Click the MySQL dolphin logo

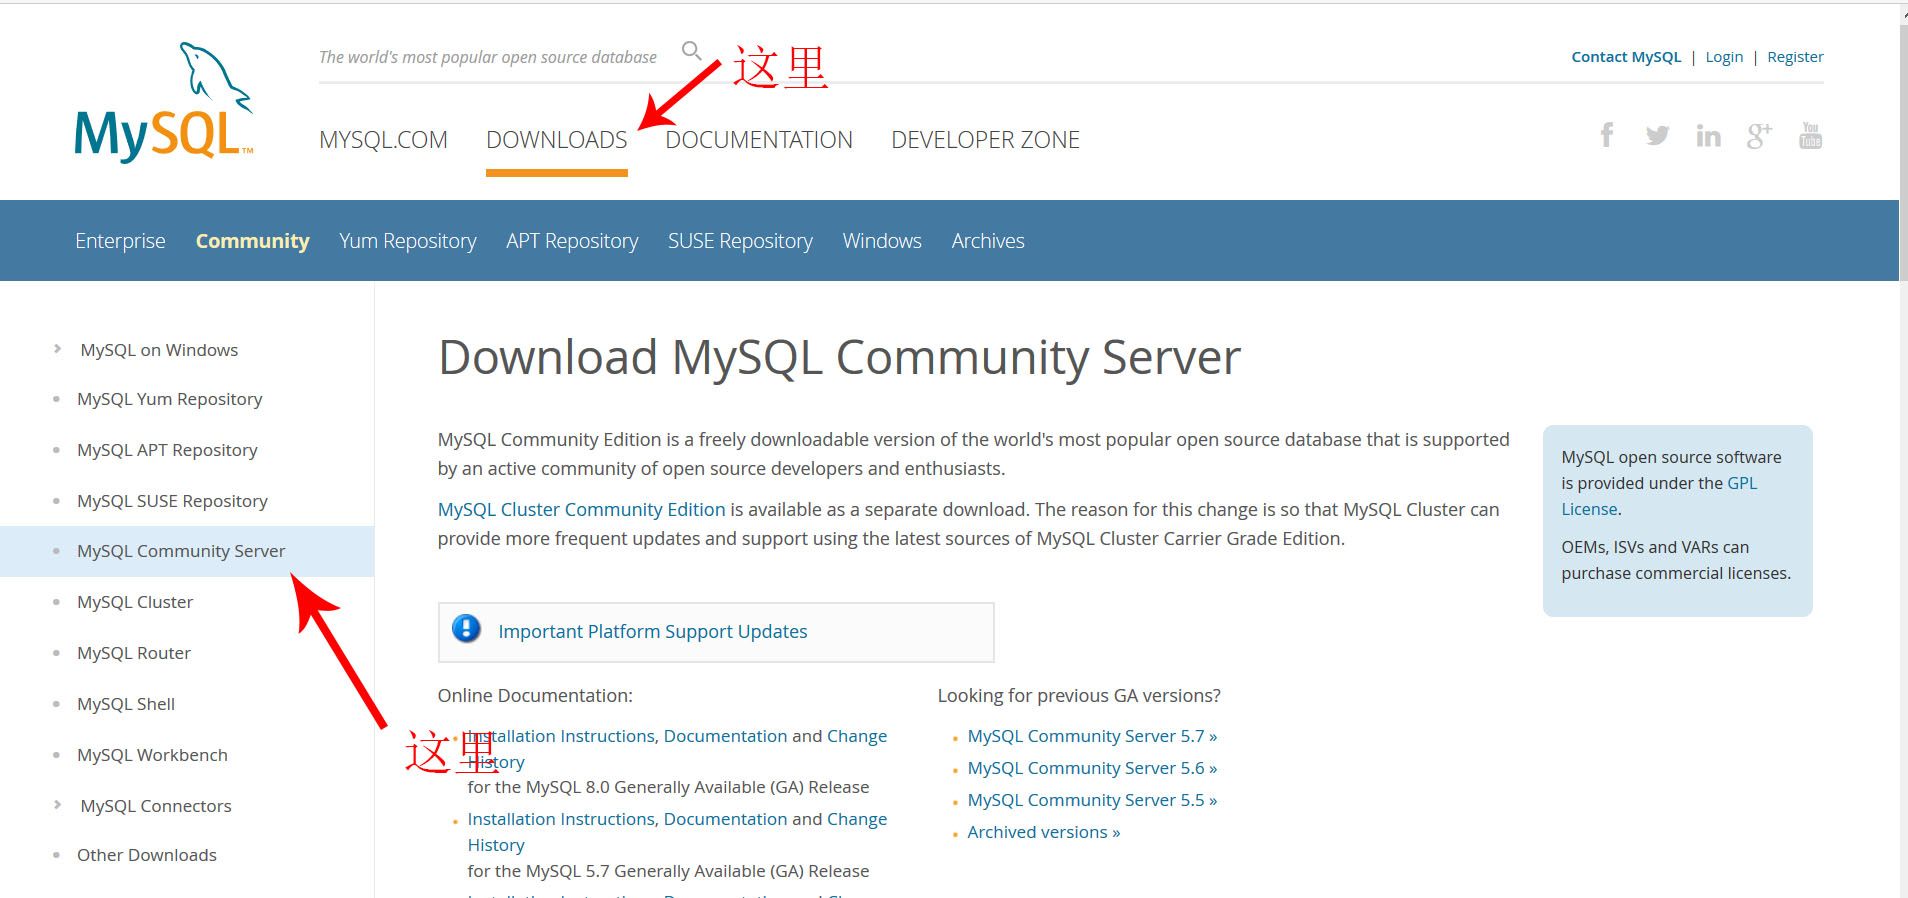tap(165, 102)
